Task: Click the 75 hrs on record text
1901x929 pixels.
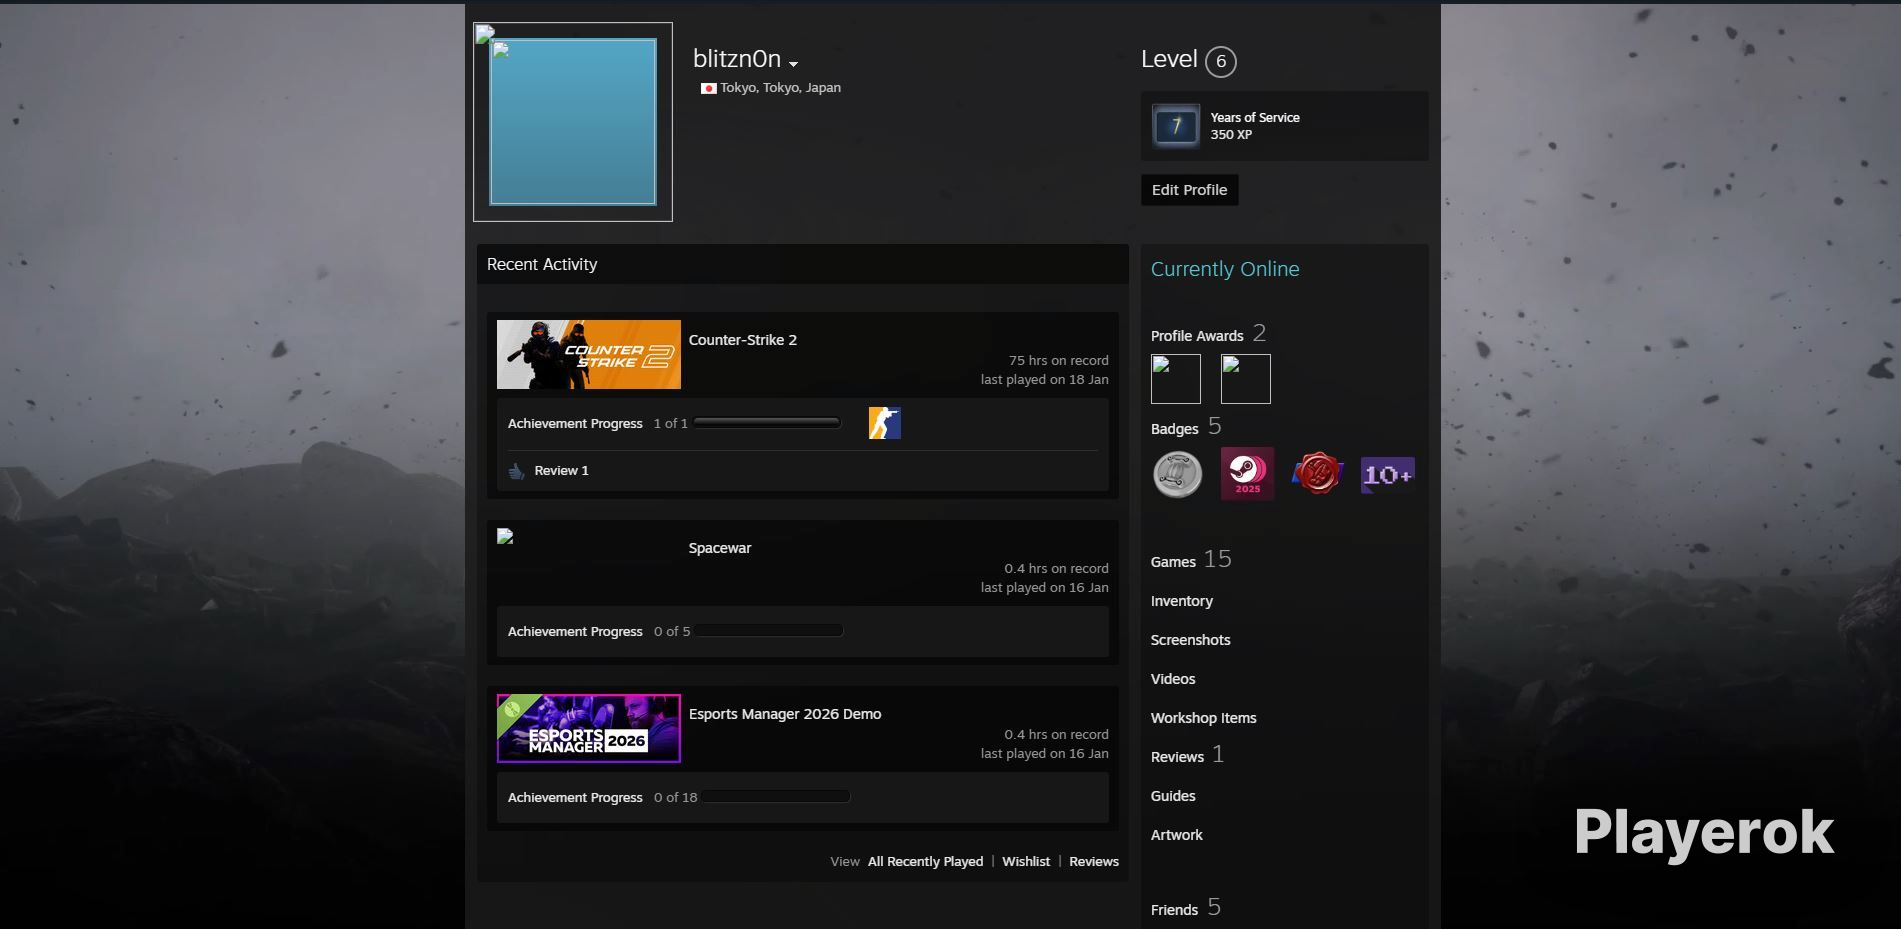Action: [1058, 360]
